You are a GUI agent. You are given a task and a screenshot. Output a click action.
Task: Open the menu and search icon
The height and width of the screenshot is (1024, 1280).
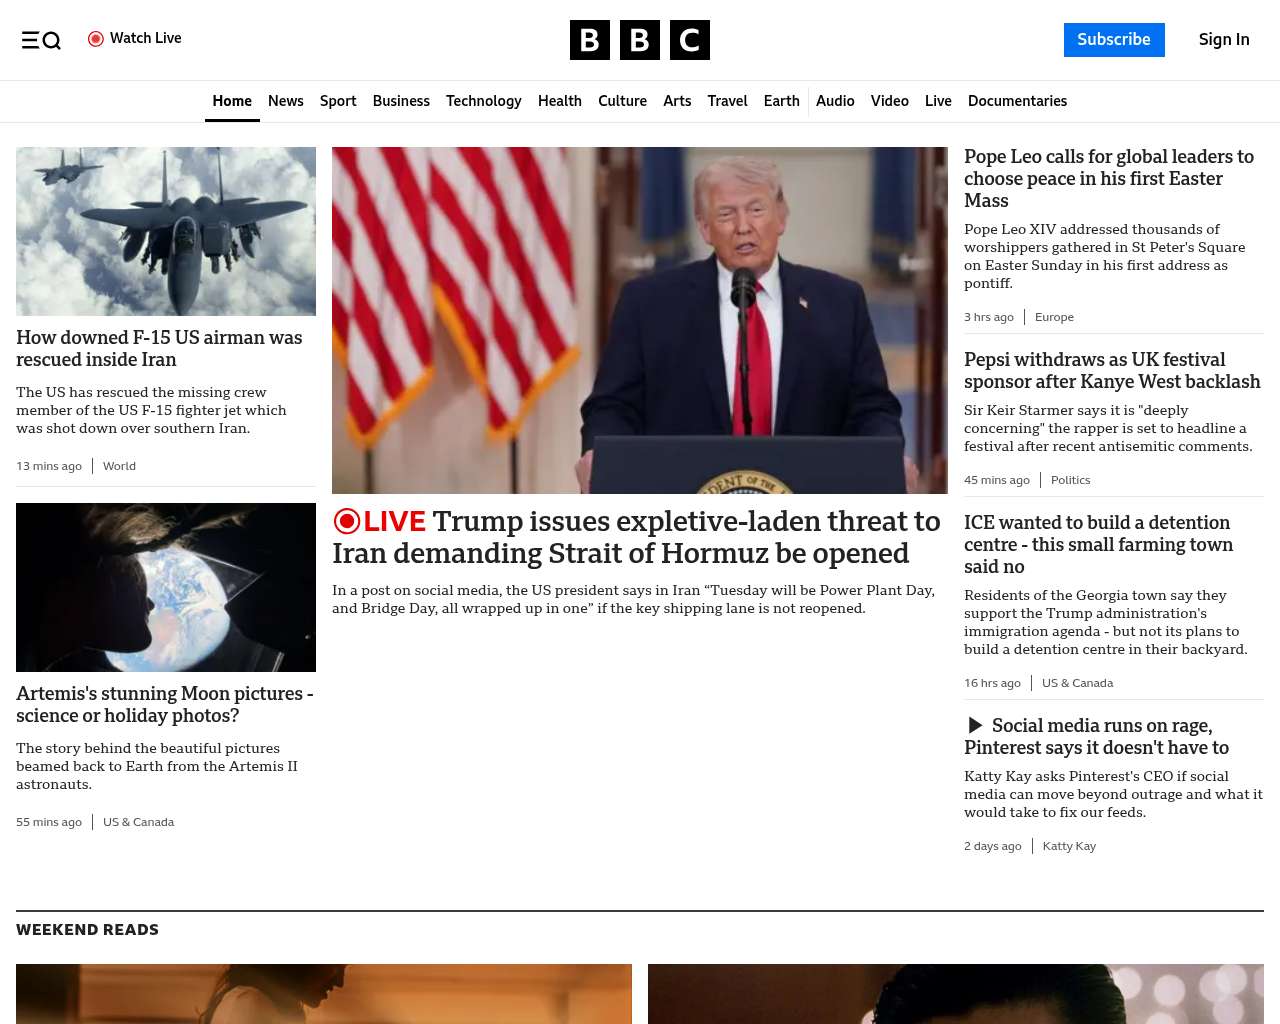click(41, 40)
